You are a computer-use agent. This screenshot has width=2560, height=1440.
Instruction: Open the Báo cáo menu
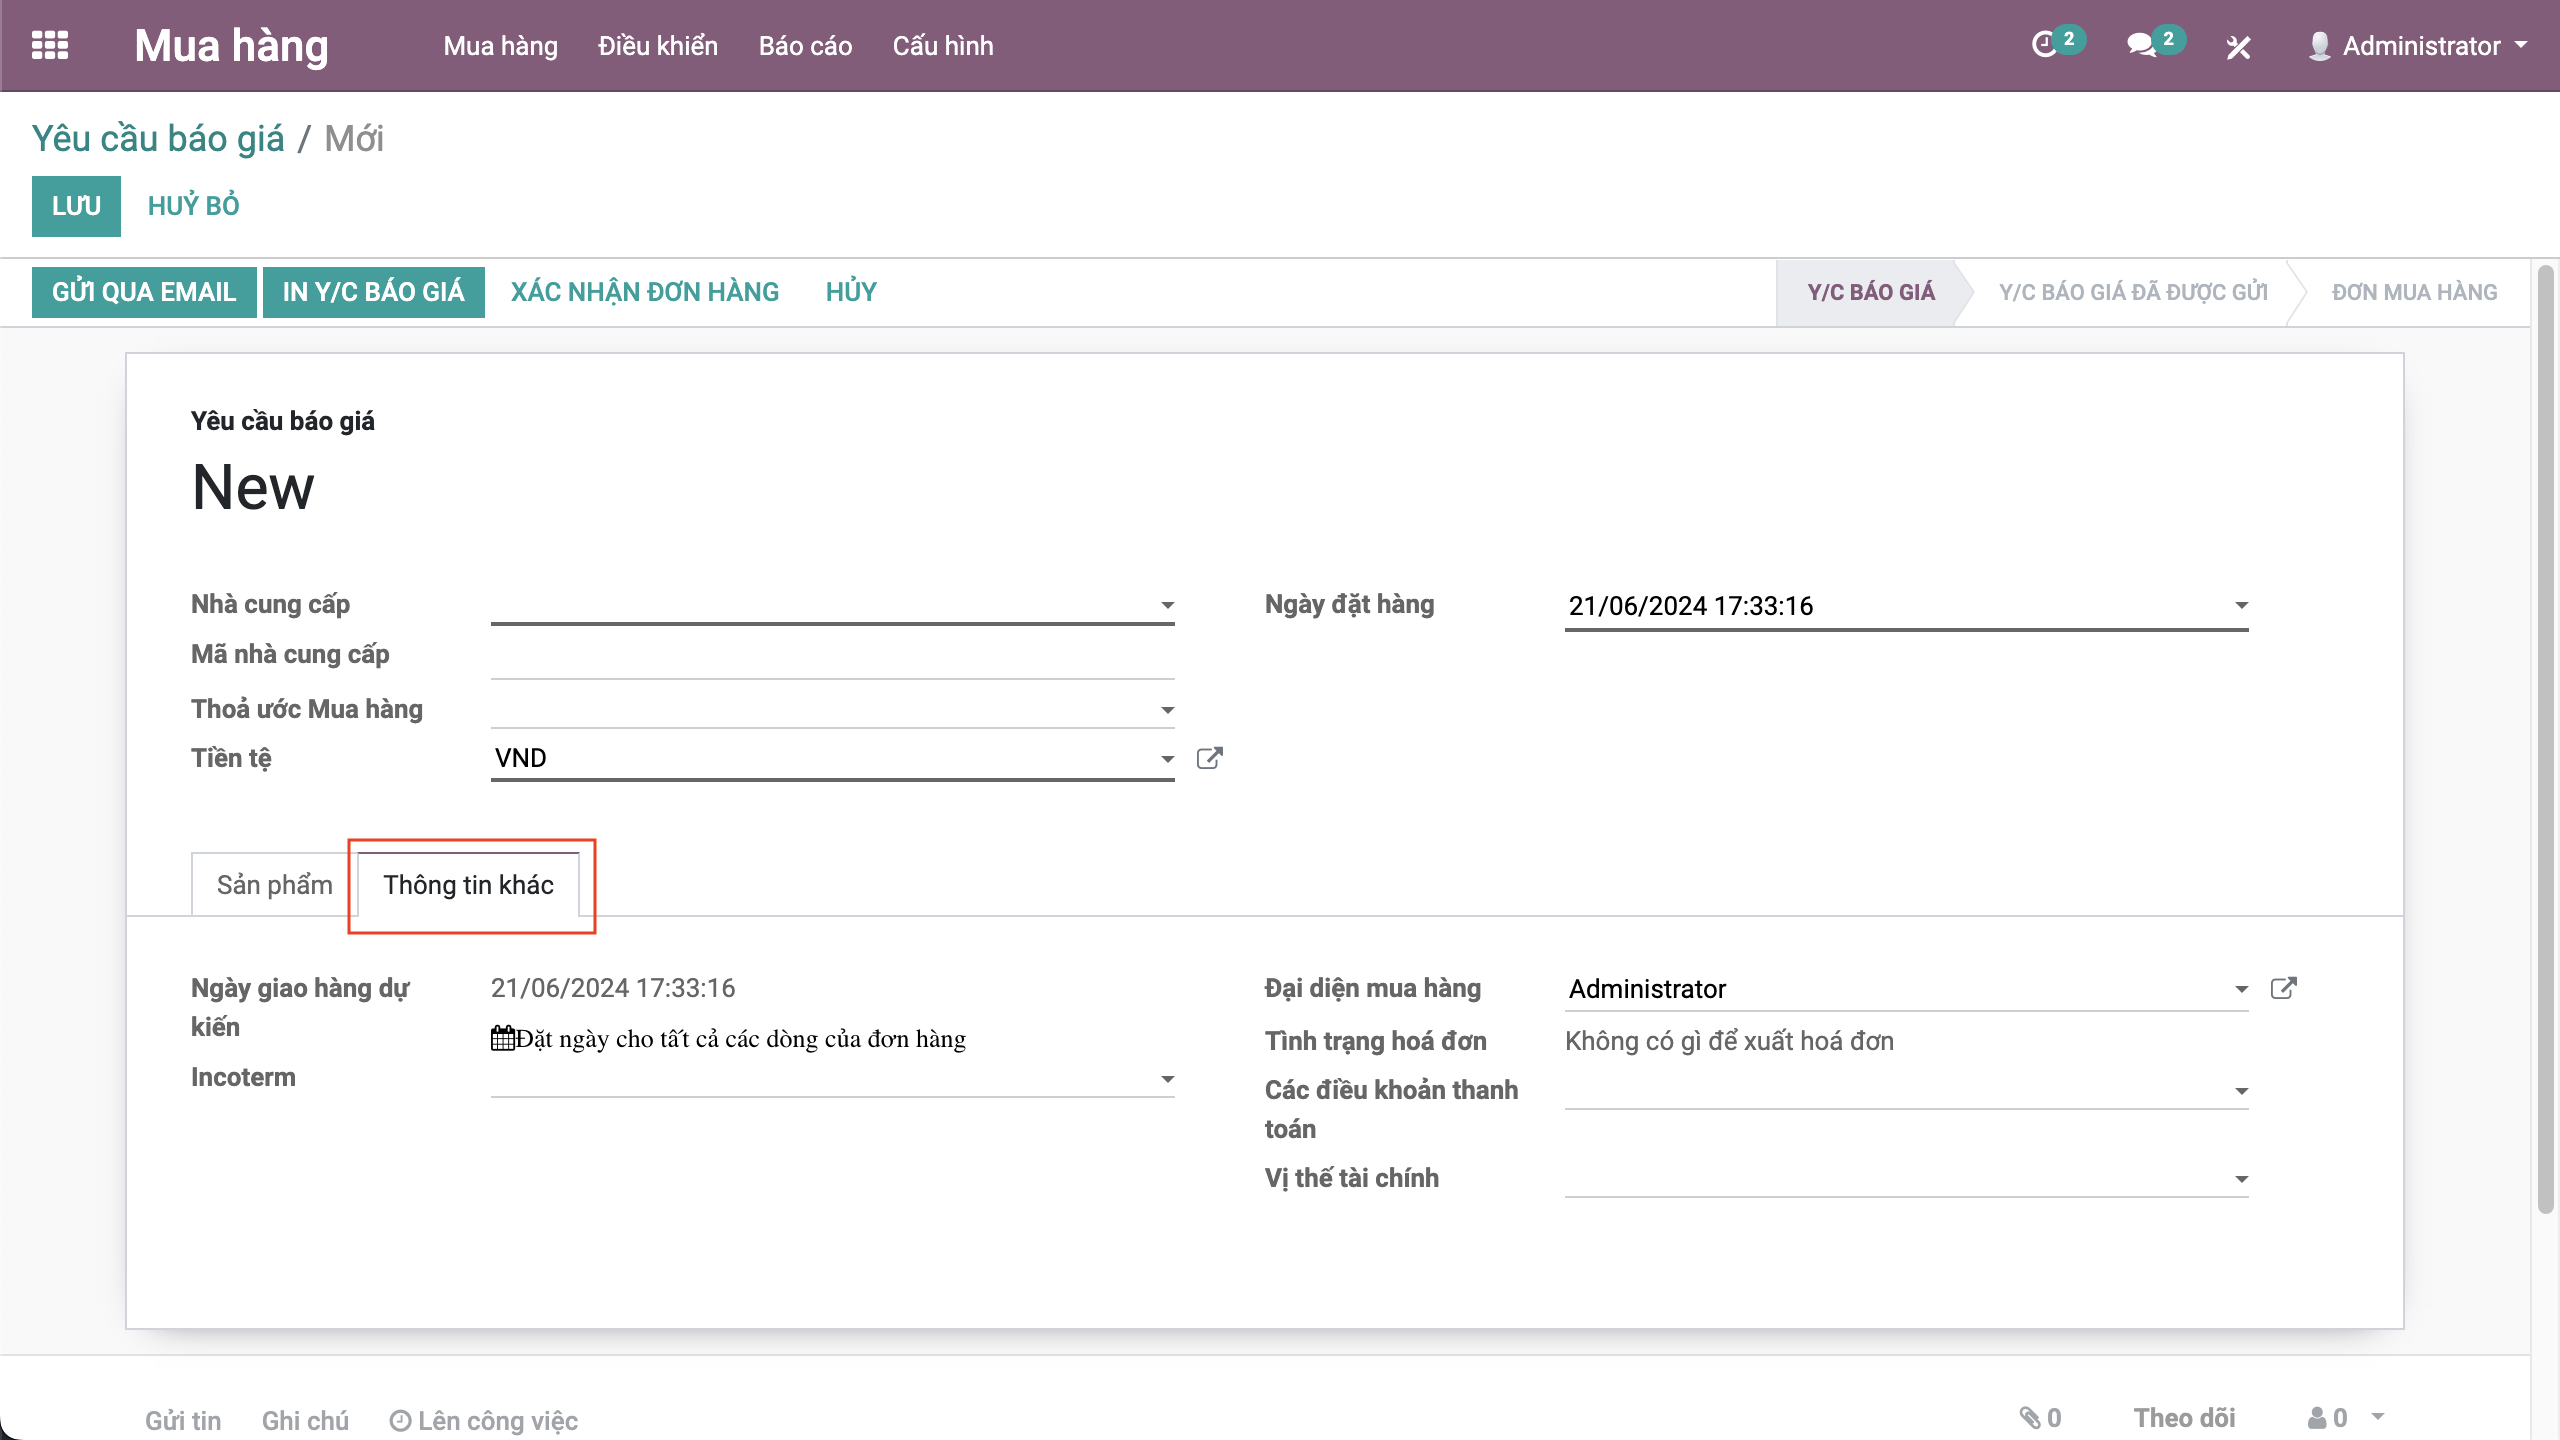[x=805, y=46]
